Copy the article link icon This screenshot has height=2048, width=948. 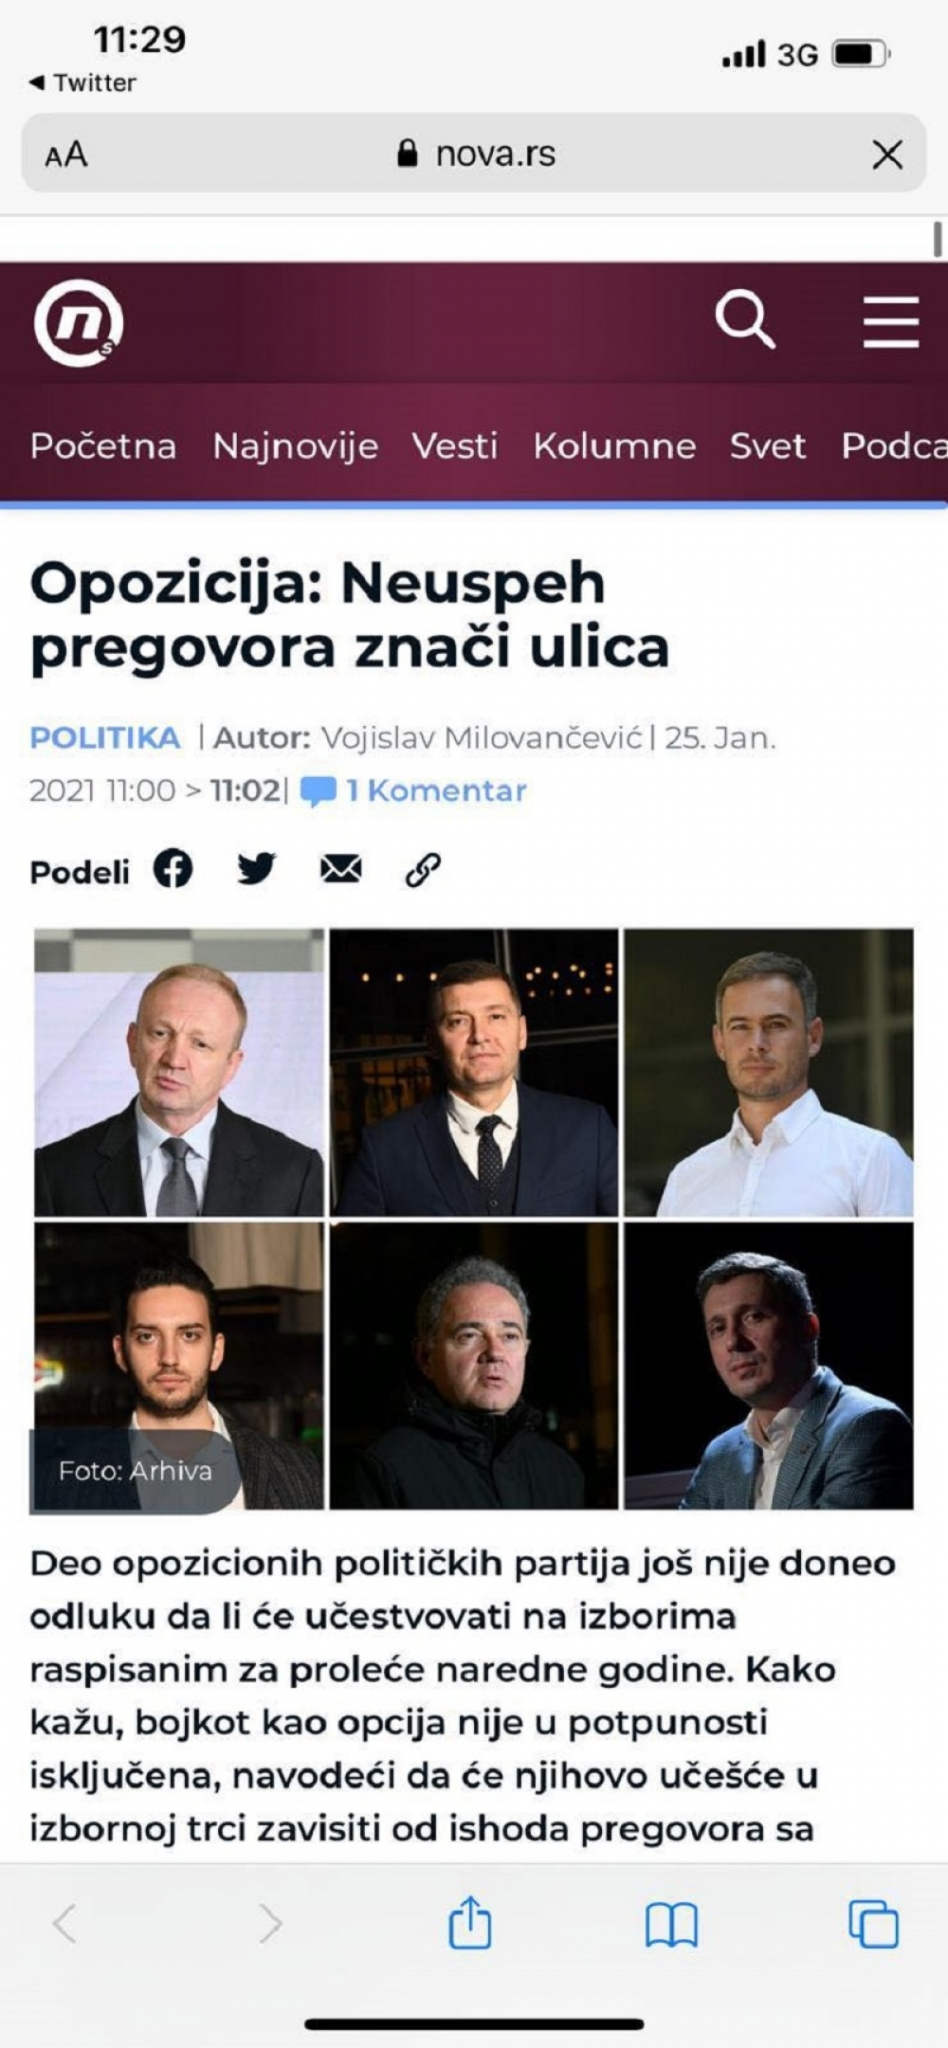click(423, 869)
